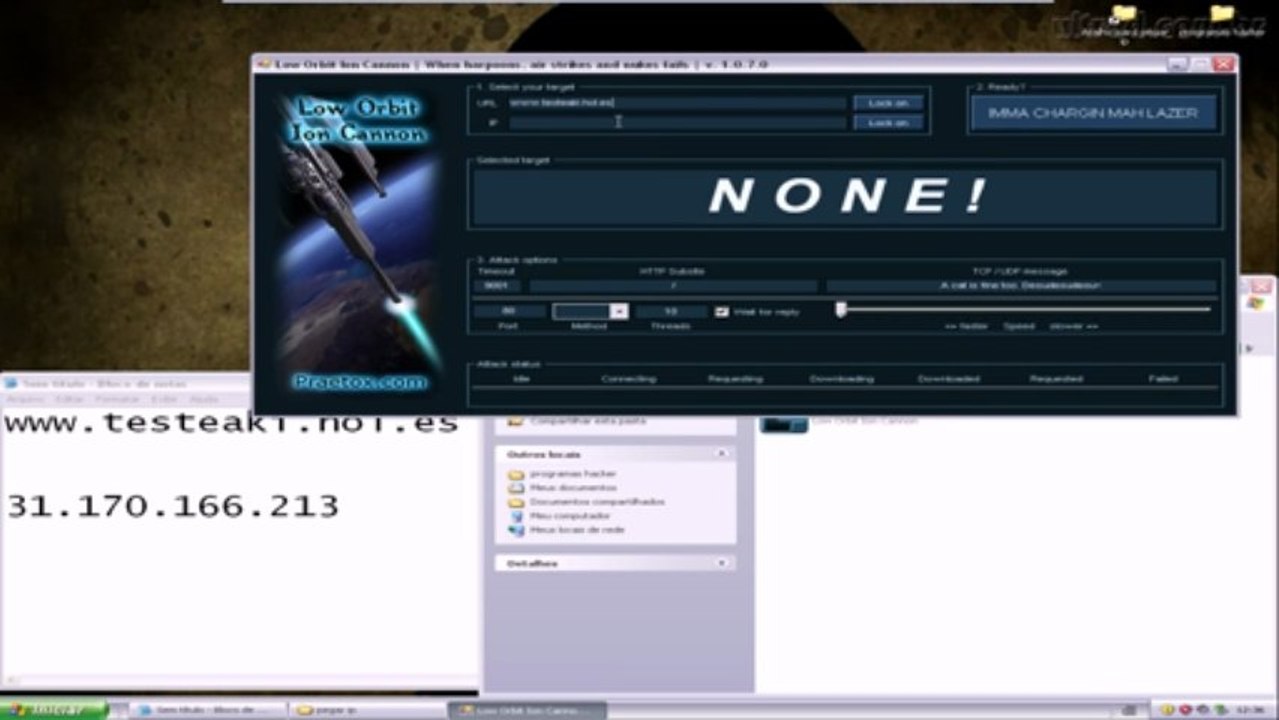Click the Timeout value field
This screenshot has height=720, width=1279.
coord(497,286)
